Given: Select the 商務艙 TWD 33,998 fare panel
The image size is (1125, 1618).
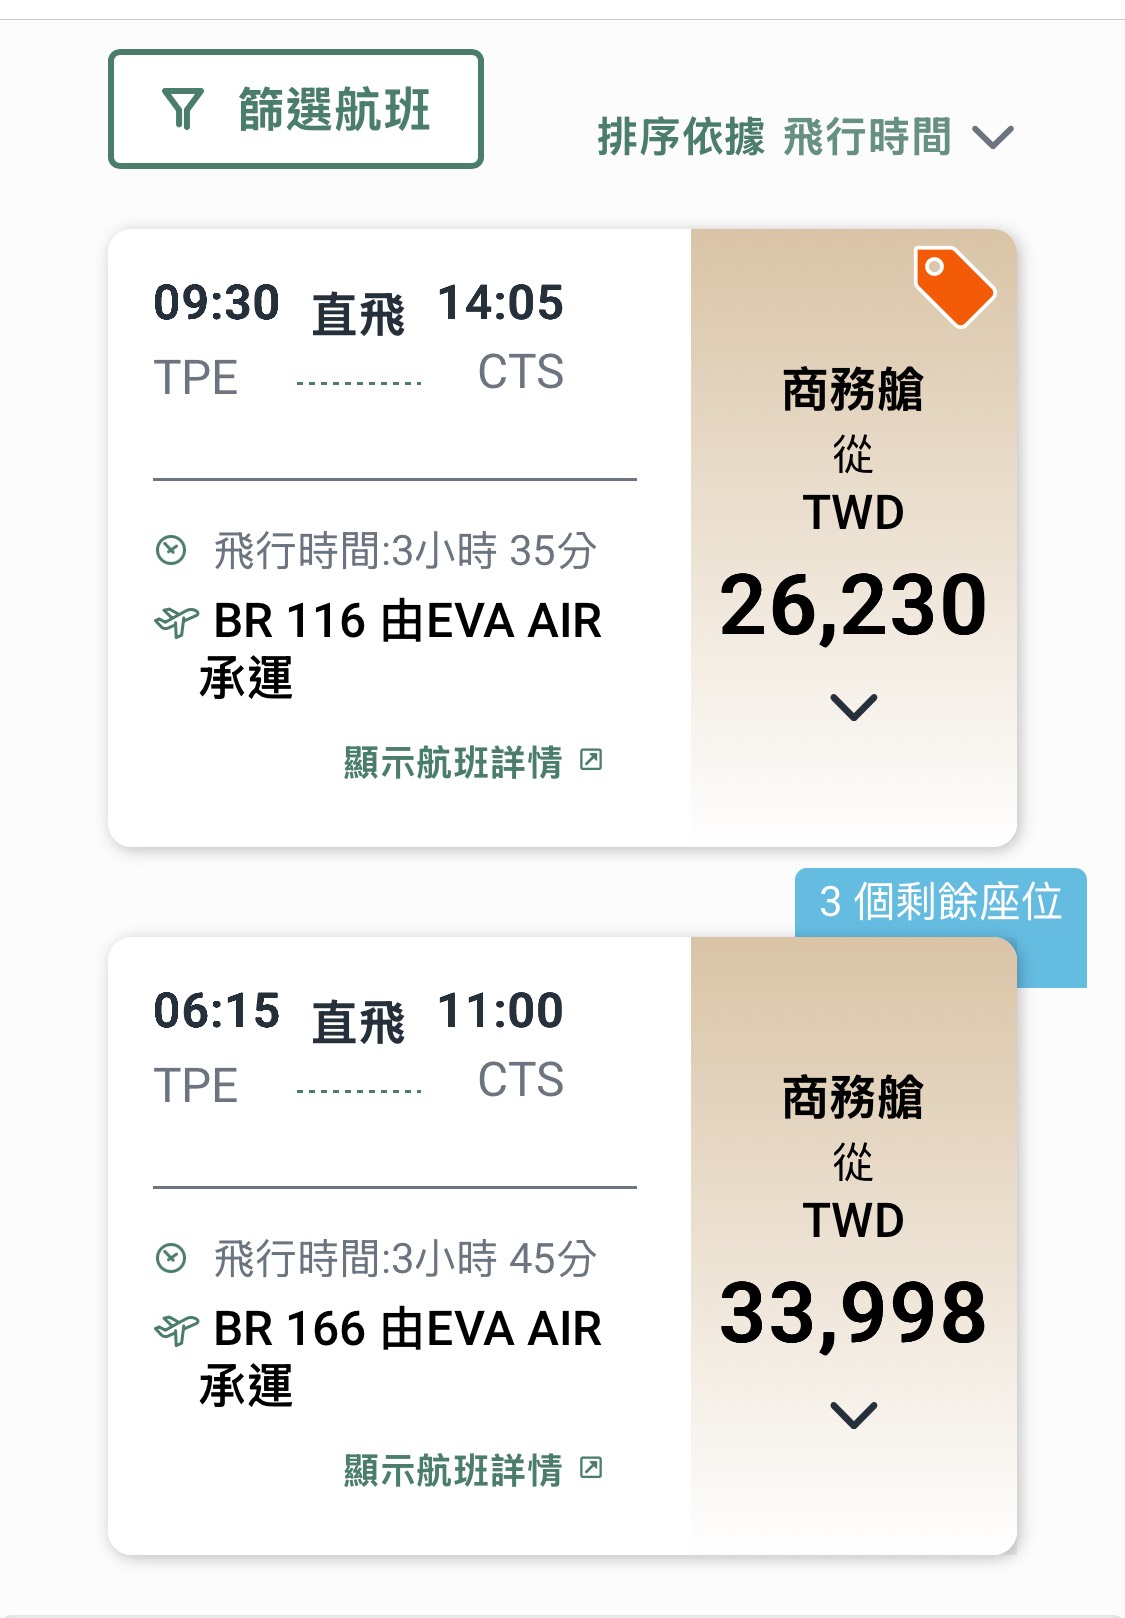Looking at the screenshot, I should [x=854, y=1246].
